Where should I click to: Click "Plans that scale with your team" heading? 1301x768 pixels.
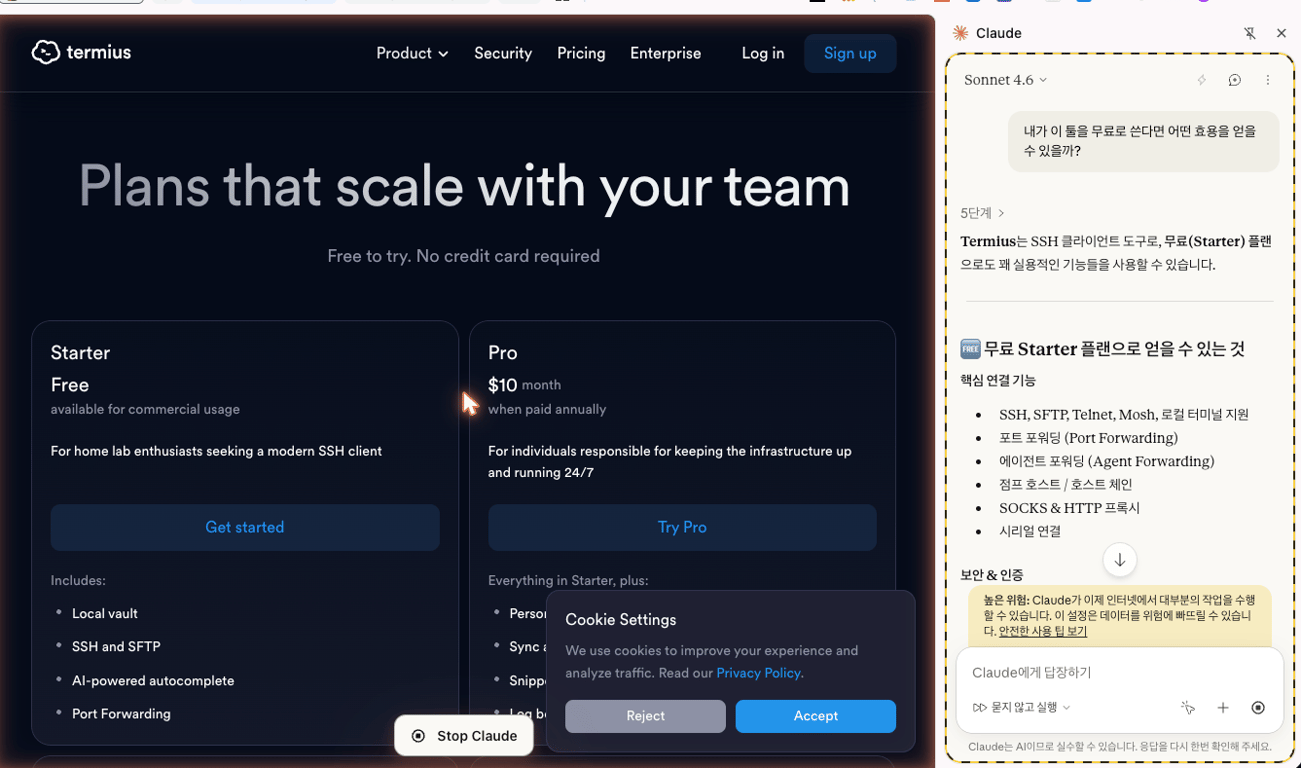(464, 186)
